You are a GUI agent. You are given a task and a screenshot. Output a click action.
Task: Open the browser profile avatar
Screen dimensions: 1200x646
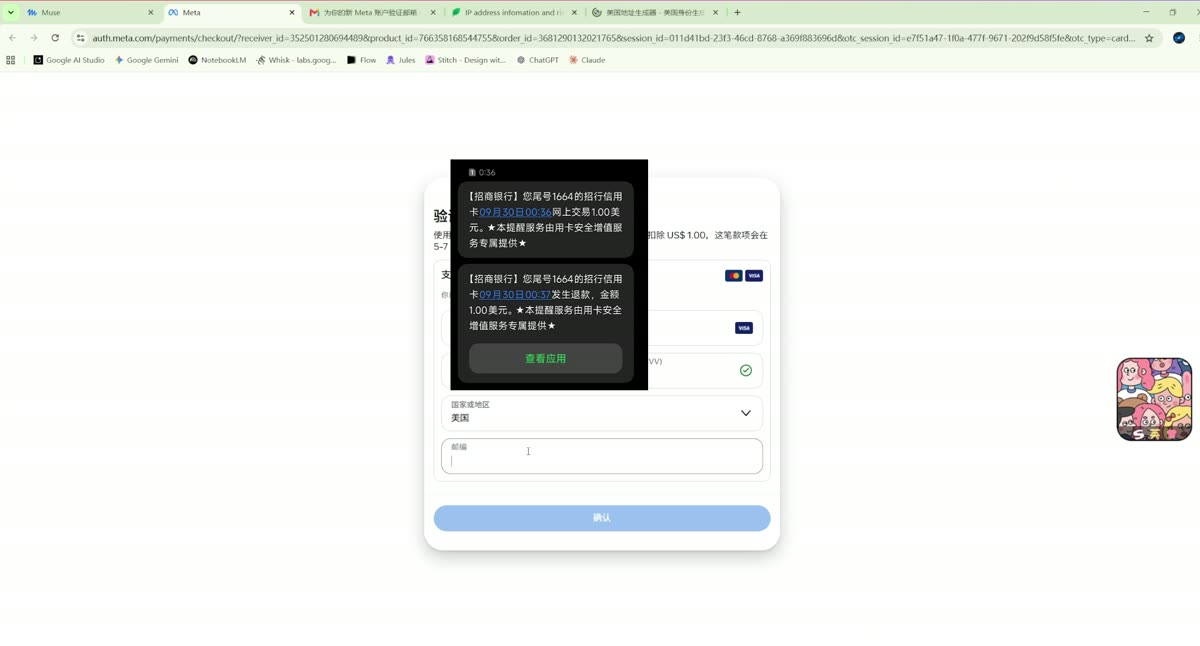(1178, 38)
